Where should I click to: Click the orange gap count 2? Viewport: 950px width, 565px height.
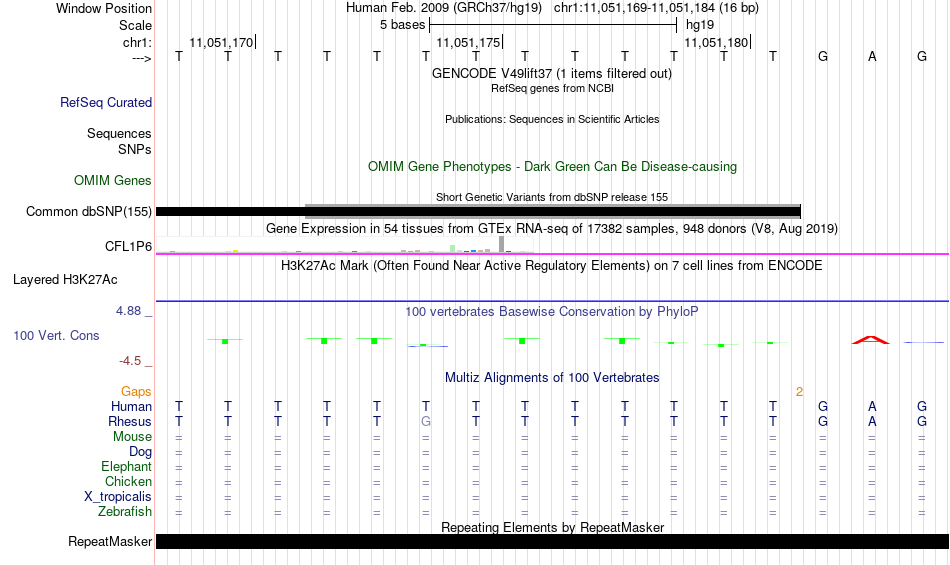click(x=799, y=392)
